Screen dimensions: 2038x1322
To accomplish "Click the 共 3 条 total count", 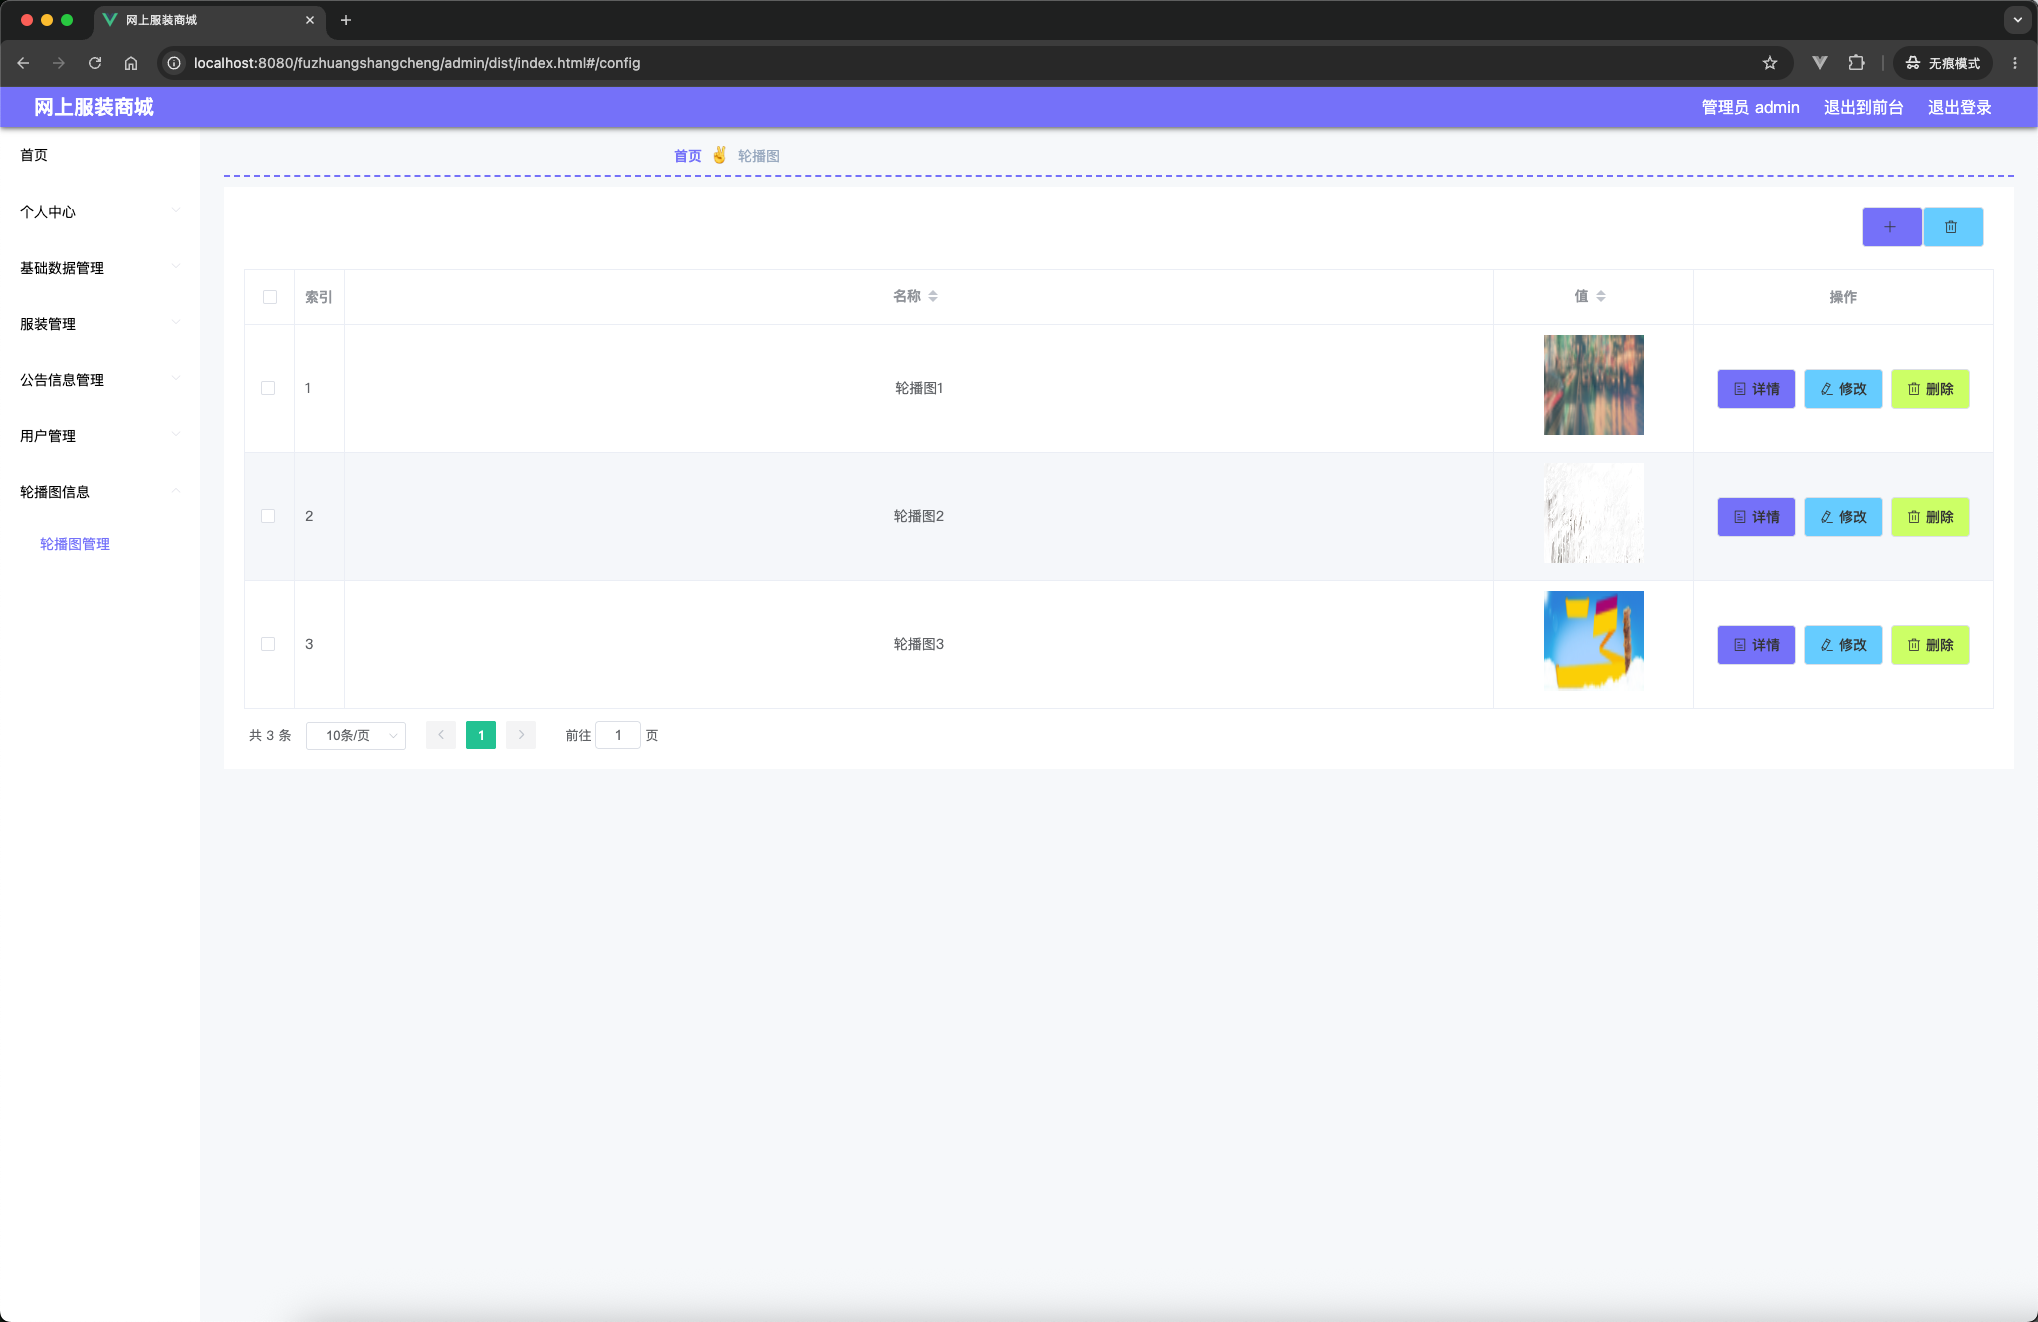I will (x=270, y=735).
